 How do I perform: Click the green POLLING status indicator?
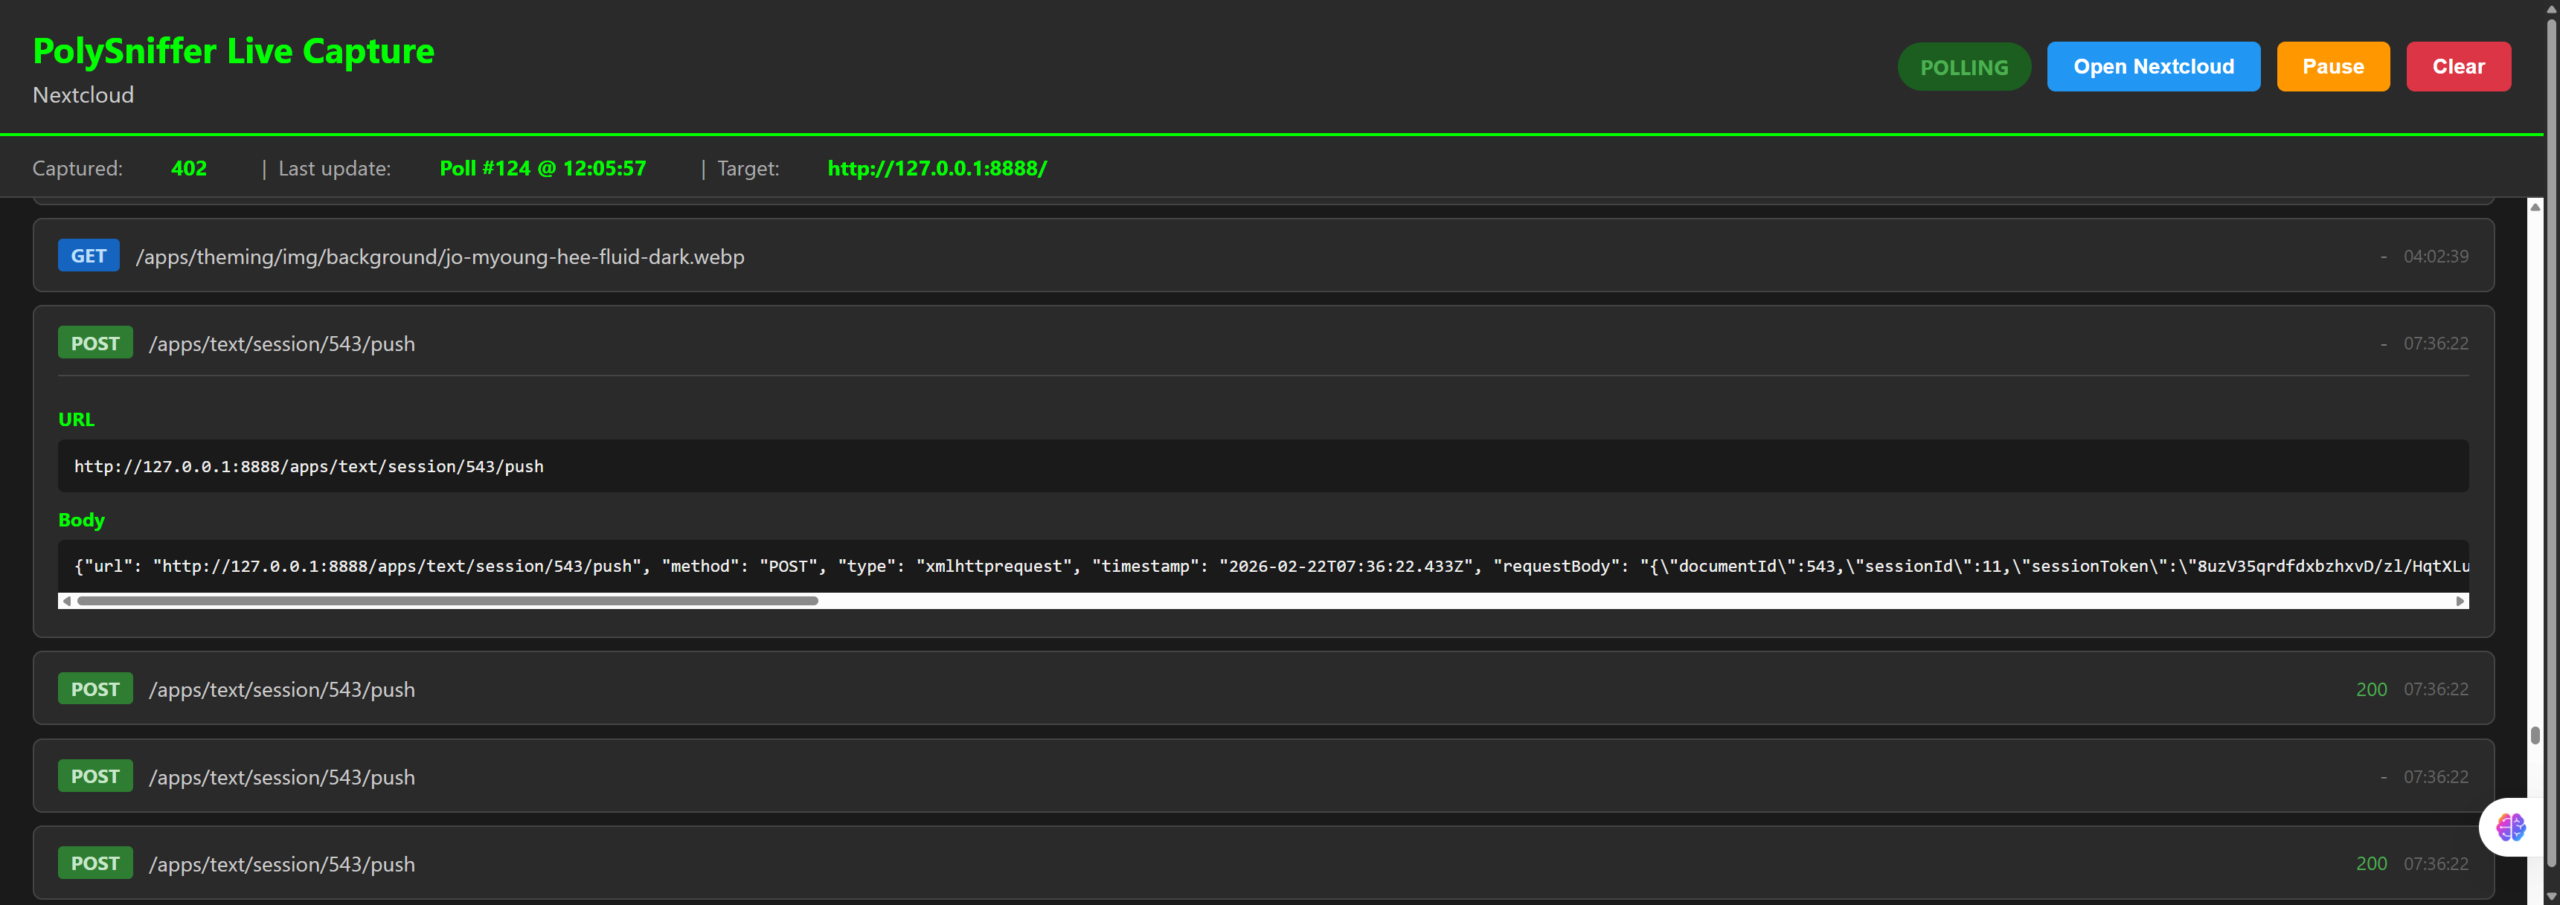coord(1962,66)
